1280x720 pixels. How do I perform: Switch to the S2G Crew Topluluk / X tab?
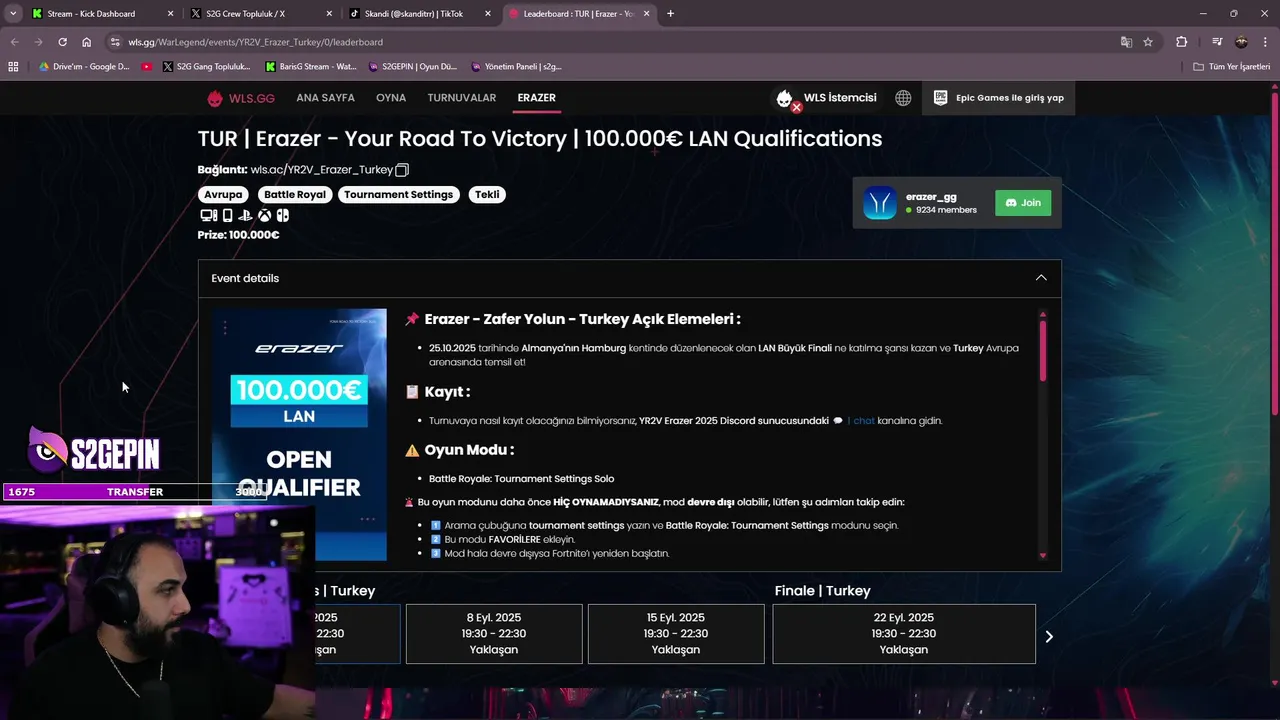click(x=260, y=14)
